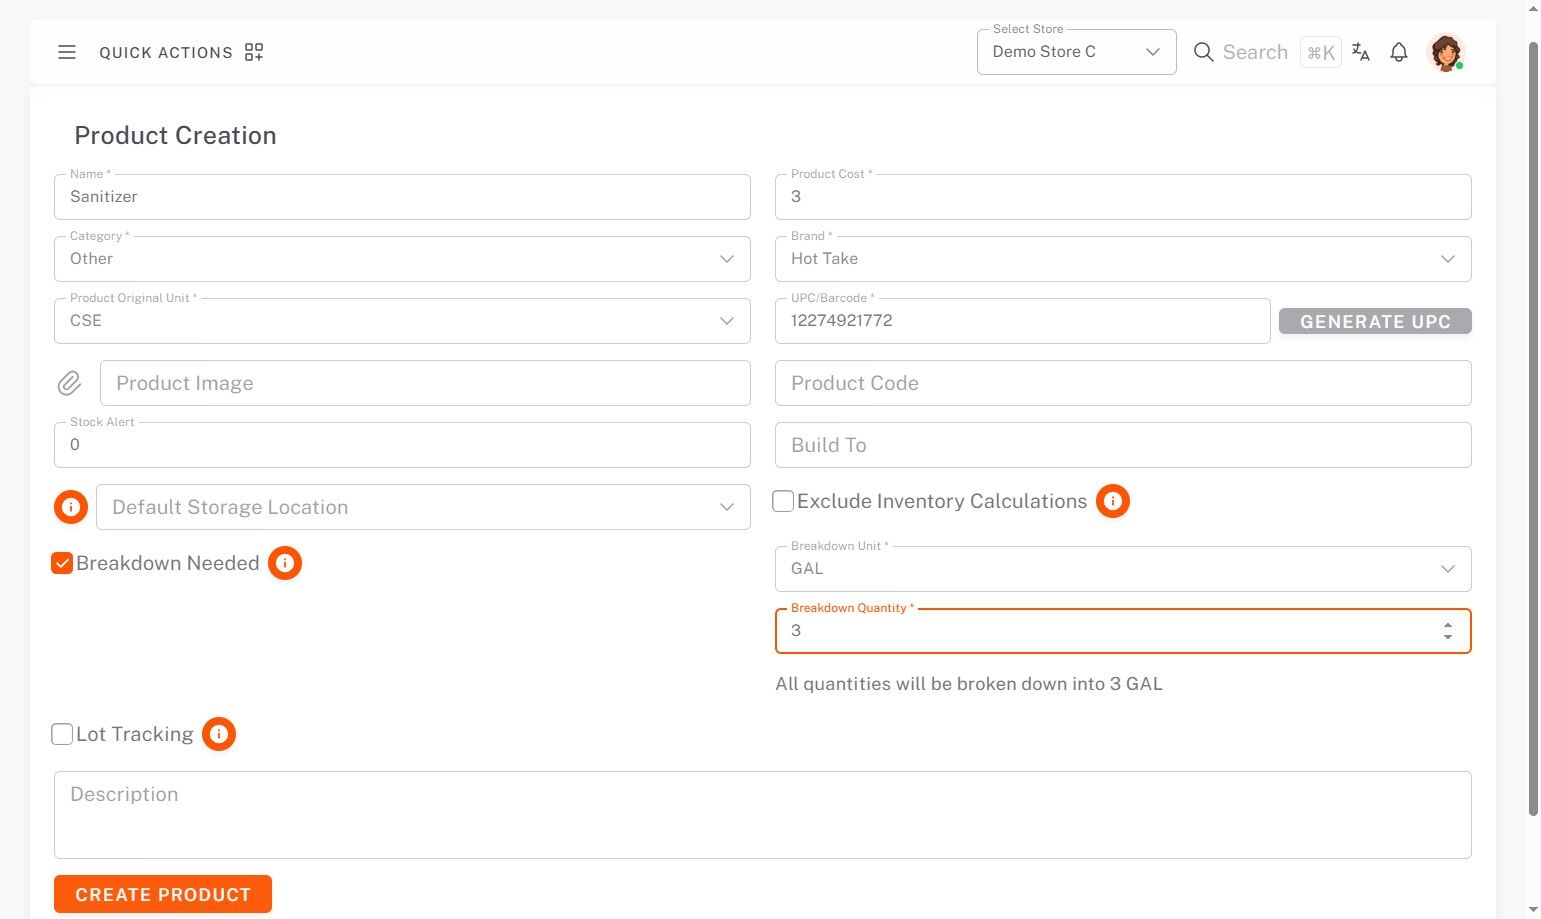Image resolution: width=1541 pixels, height=919 pixels.
Task: Open the user profile avatar
Action: pyautogui.click(x=1445, y=52)
